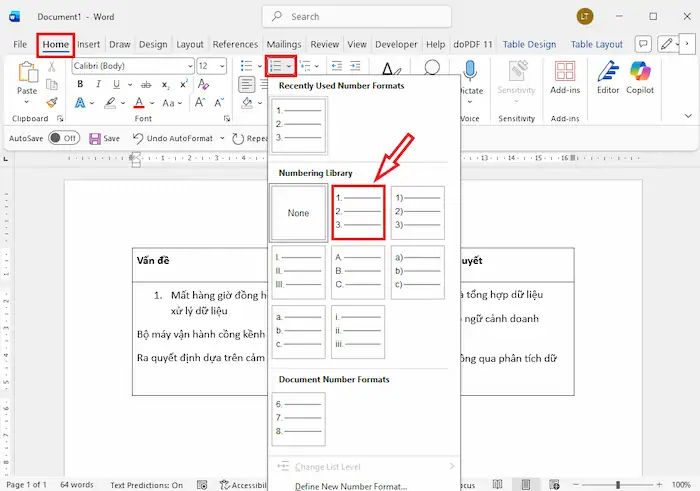Toggle the AutoSave switch

[x=63, y=138]
